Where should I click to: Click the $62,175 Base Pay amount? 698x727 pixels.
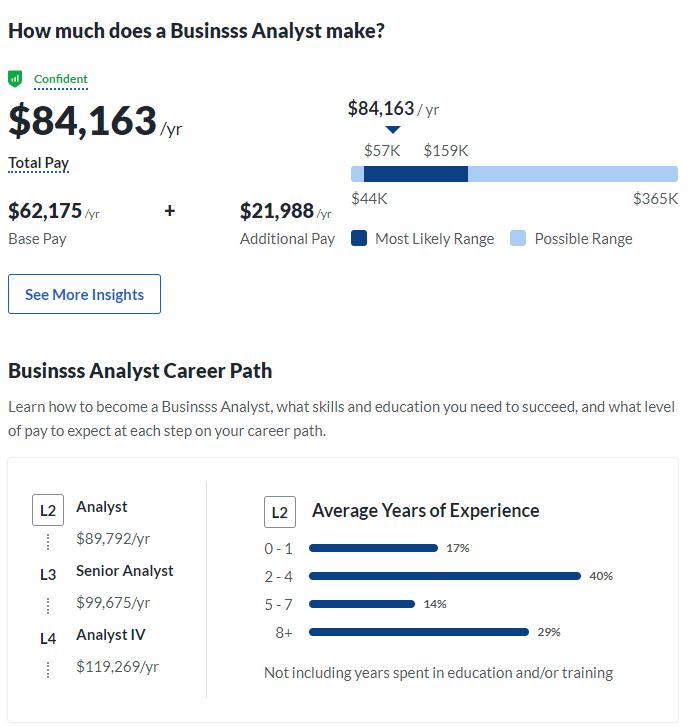(x=45, y=211)
